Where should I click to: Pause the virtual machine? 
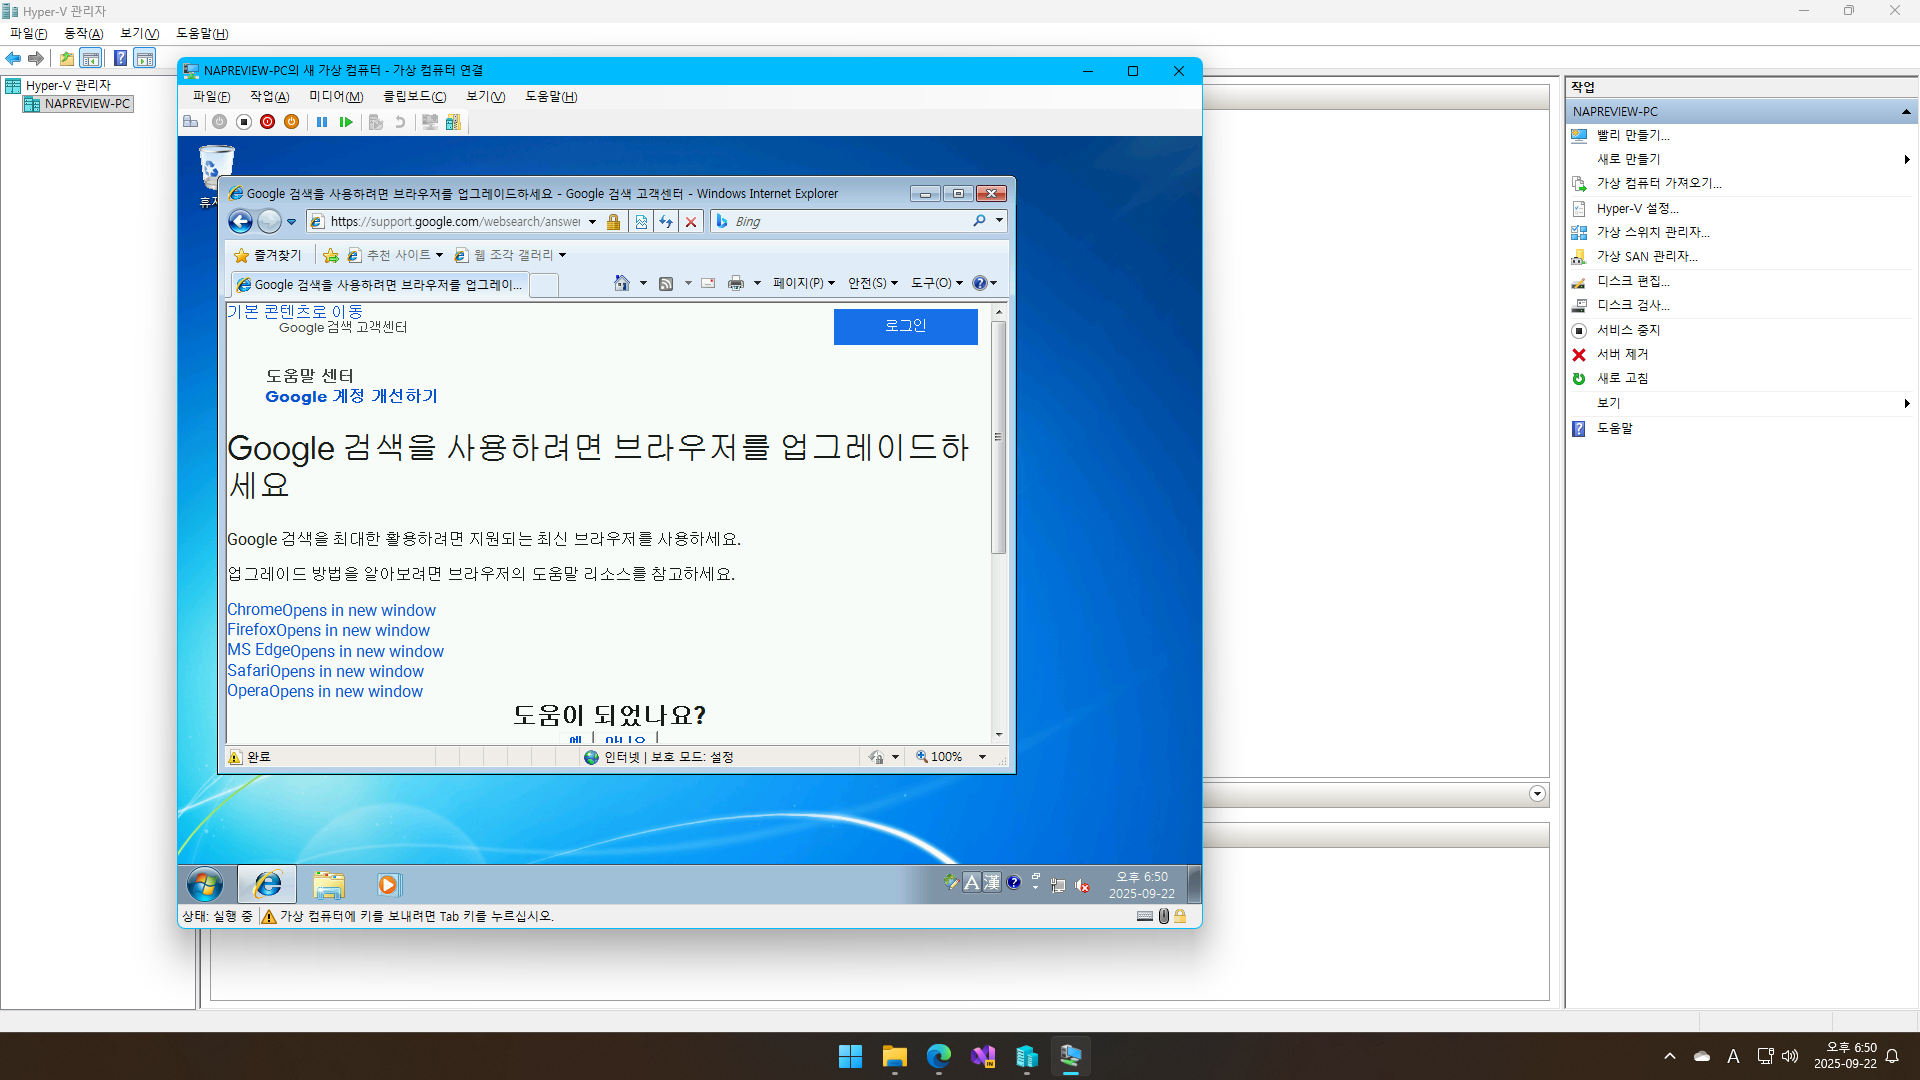click(322, 122)
